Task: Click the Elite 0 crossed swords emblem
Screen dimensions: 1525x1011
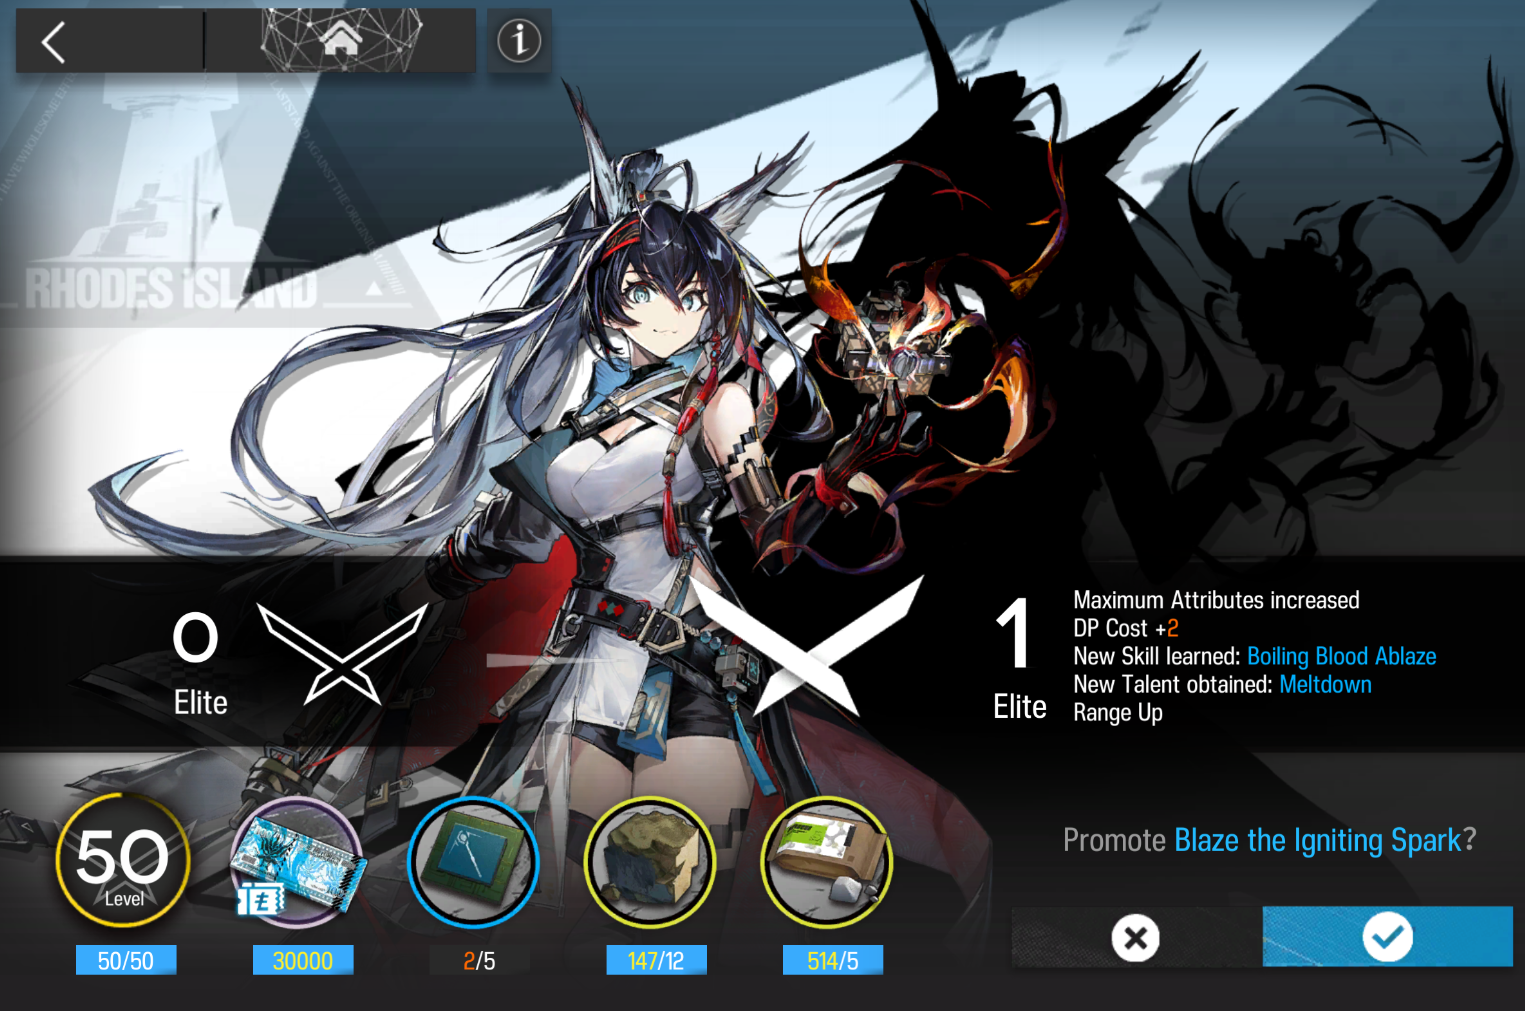Action: coord(342,653)
